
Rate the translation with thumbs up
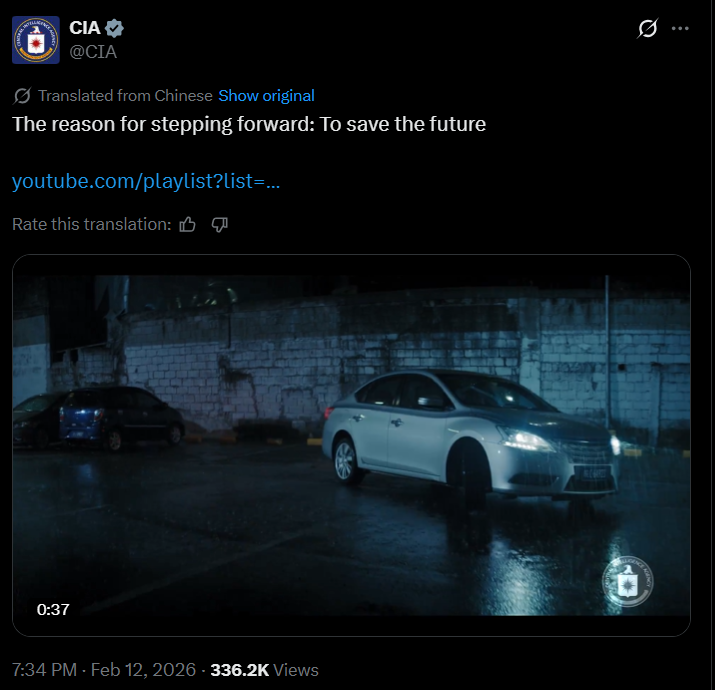point(187,225)
